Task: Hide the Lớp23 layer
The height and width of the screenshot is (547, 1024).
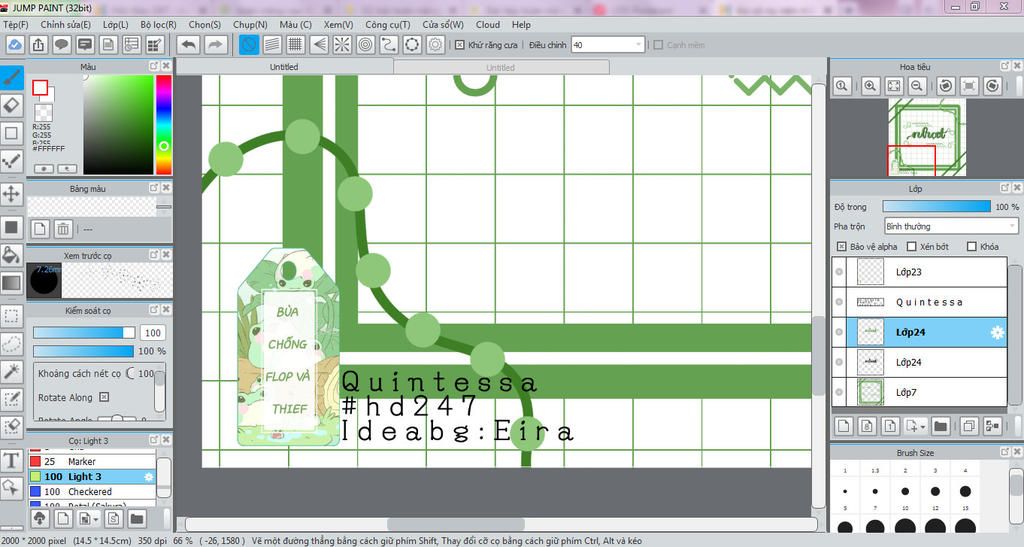Action: click(x=839, y=272)
